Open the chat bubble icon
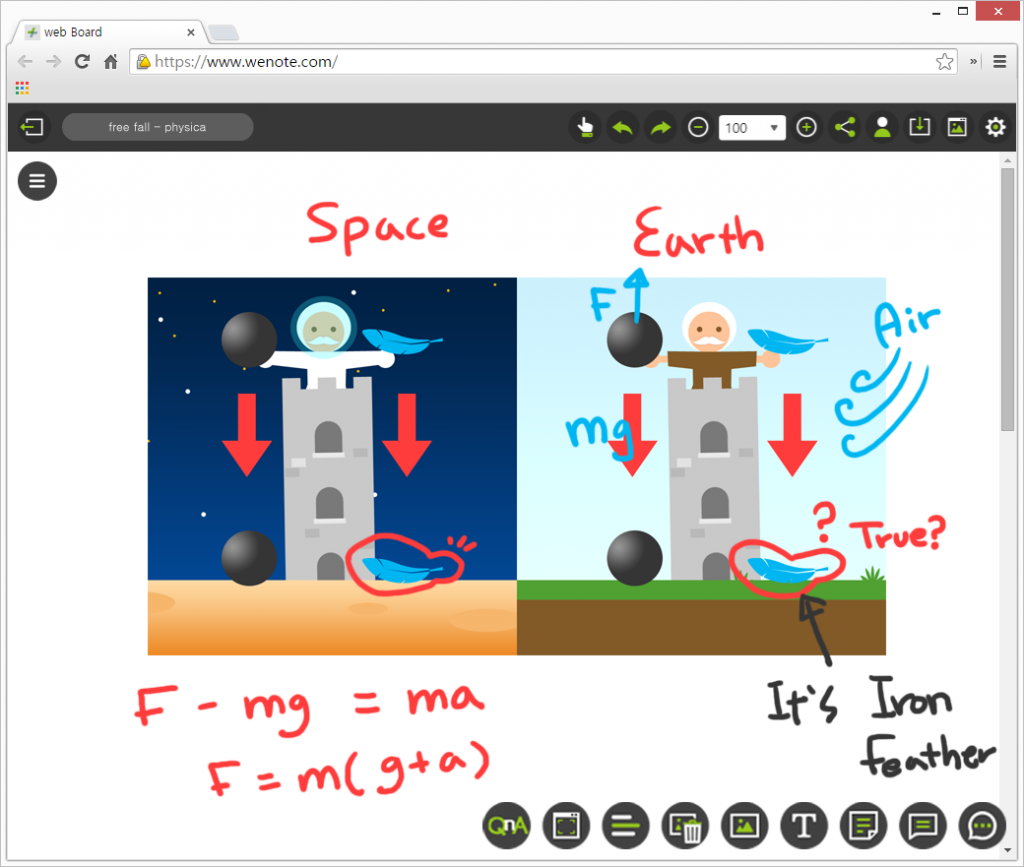 click(982, 826)
